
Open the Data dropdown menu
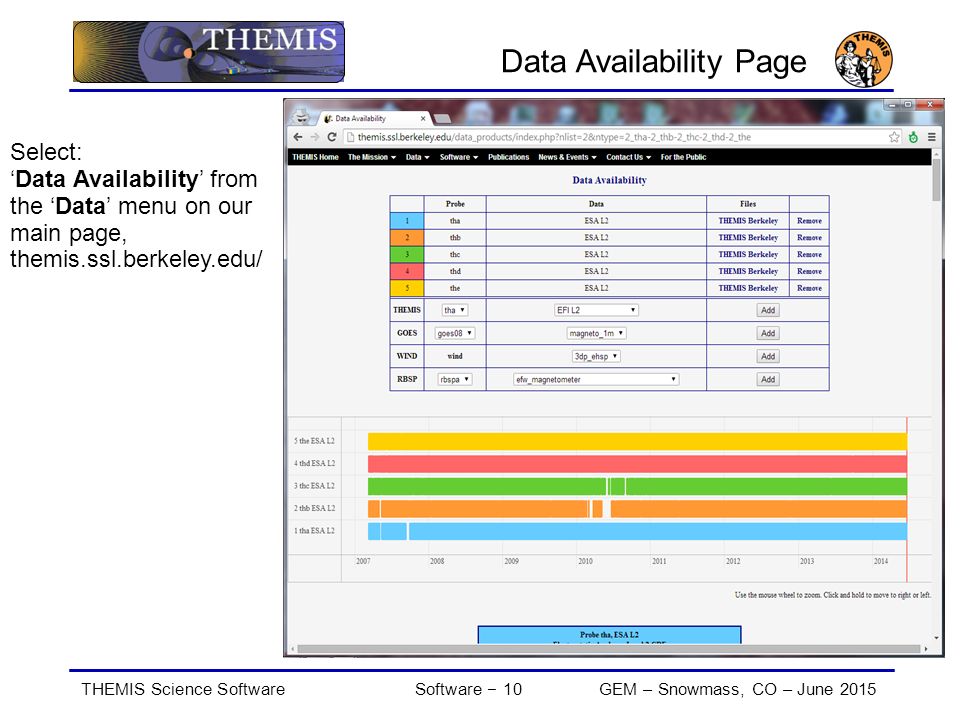click(418, 157)
